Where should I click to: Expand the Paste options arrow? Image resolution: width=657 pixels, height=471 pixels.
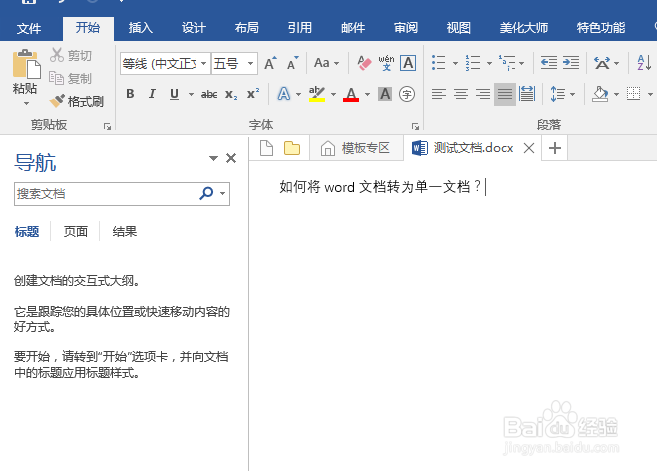(26, 103)
